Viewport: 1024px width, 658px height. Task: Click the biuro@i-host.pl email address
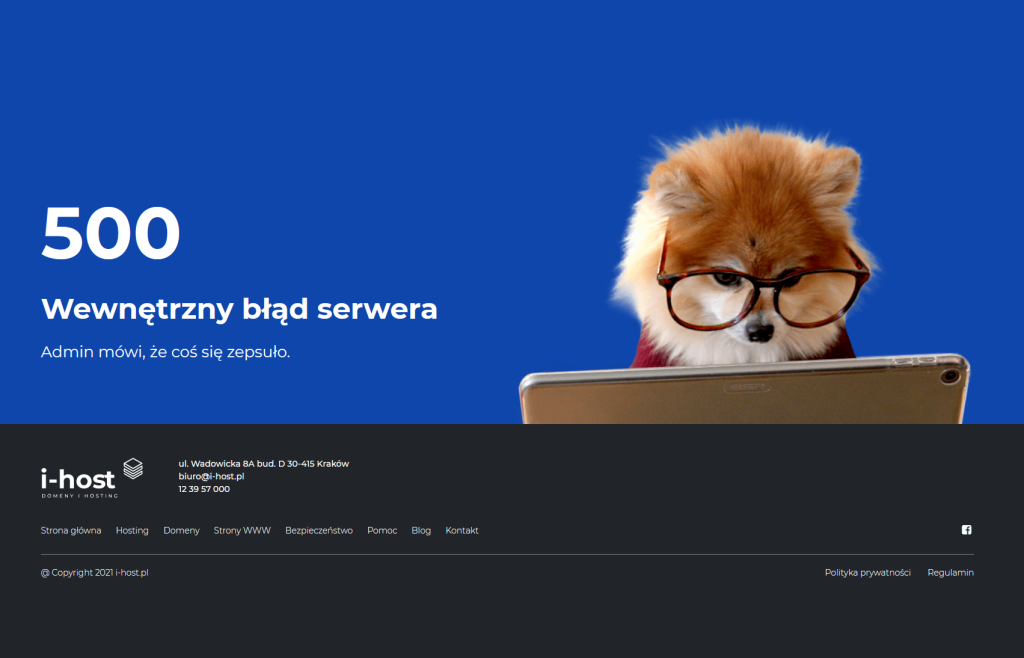[211, 477]
